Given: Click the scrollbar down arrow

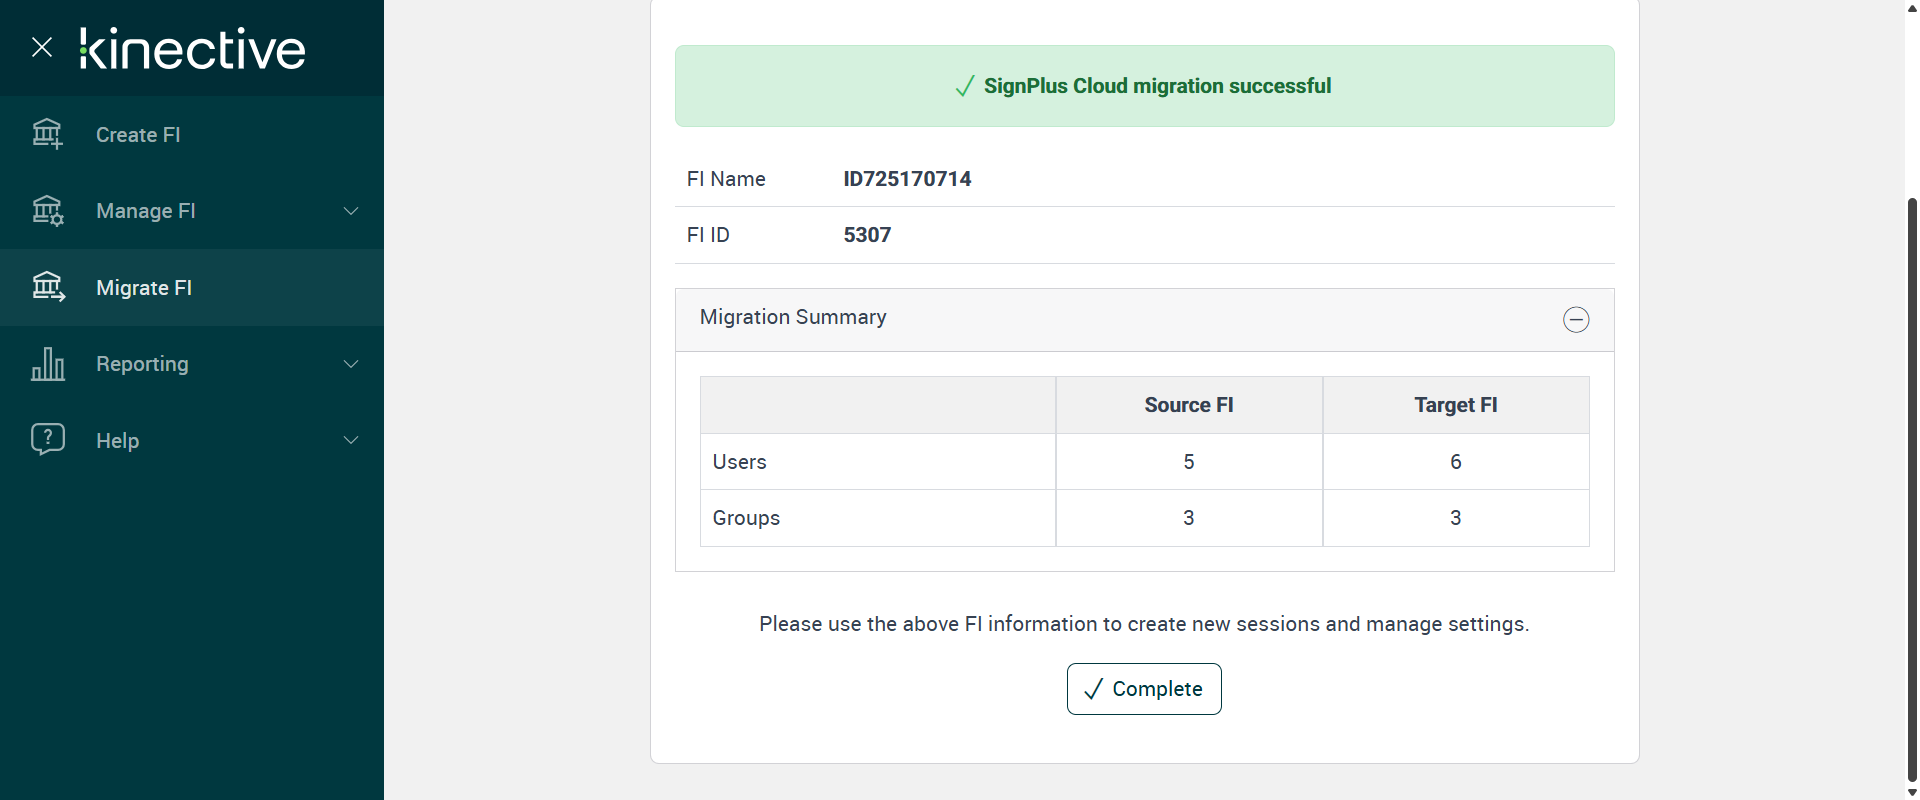Looking at the screenshot, I should tap(1912, 792).
